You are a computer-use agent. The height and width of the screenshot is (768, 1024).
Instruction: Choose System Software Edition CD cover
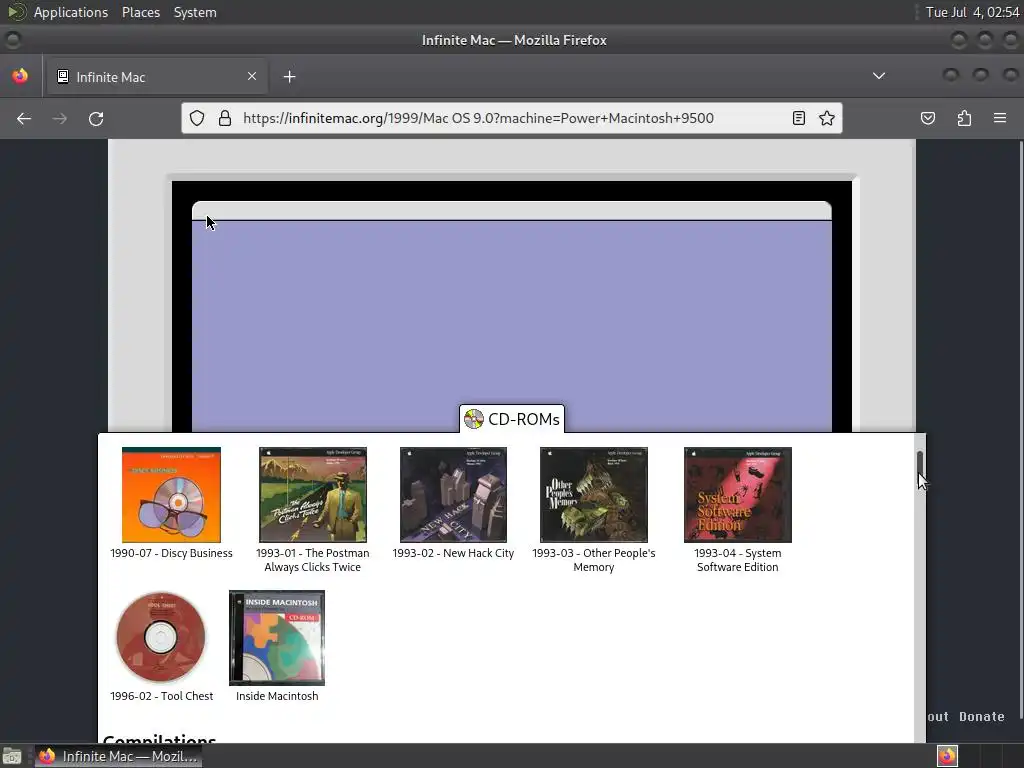coord(737,495)
